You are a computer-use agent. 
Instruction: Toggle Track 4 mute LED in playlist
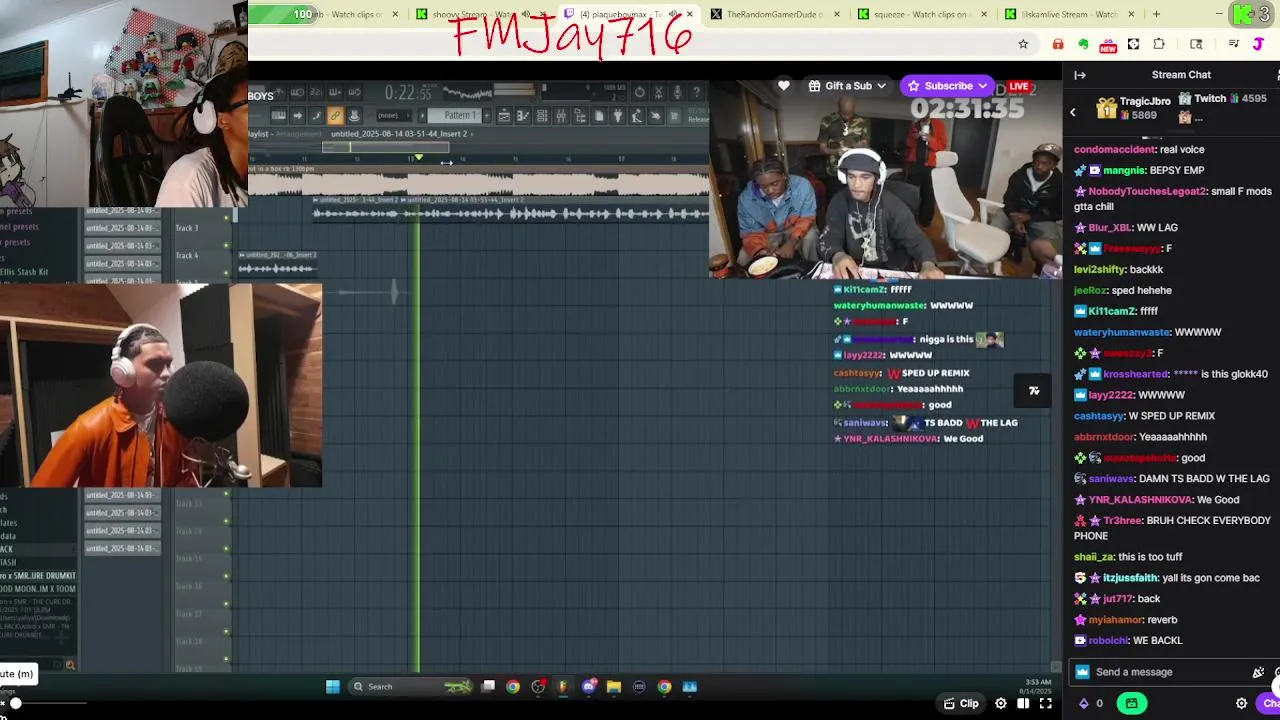(x=226, y=272)
